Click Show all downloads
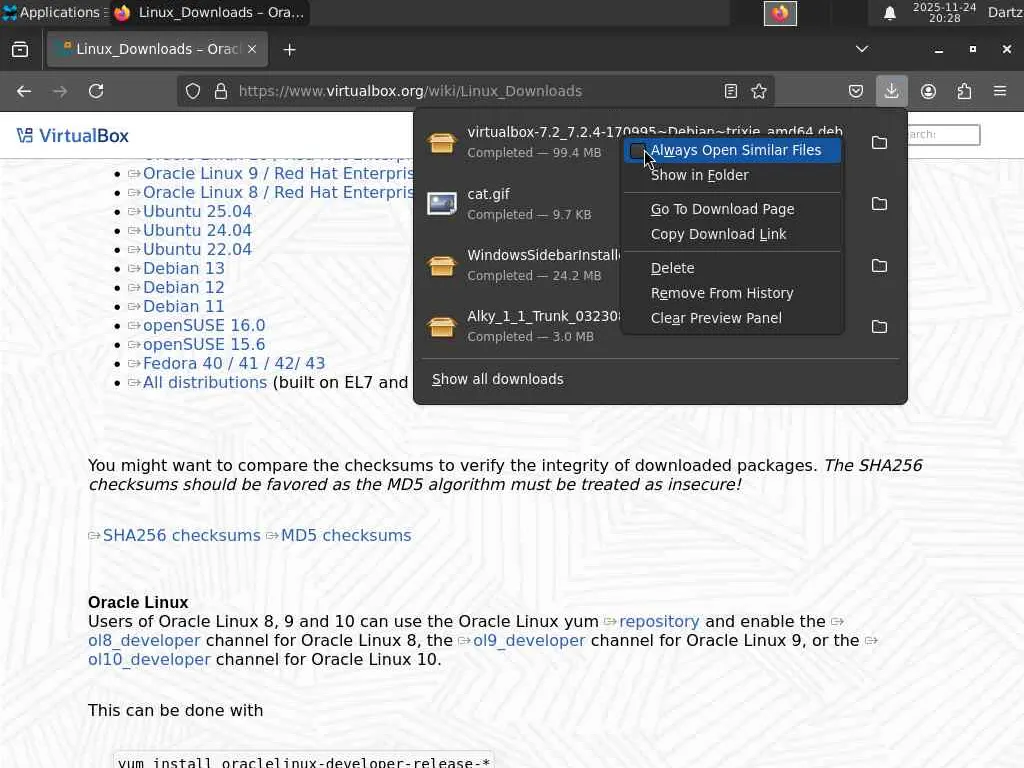1024x768 pixels. [498, 379]
